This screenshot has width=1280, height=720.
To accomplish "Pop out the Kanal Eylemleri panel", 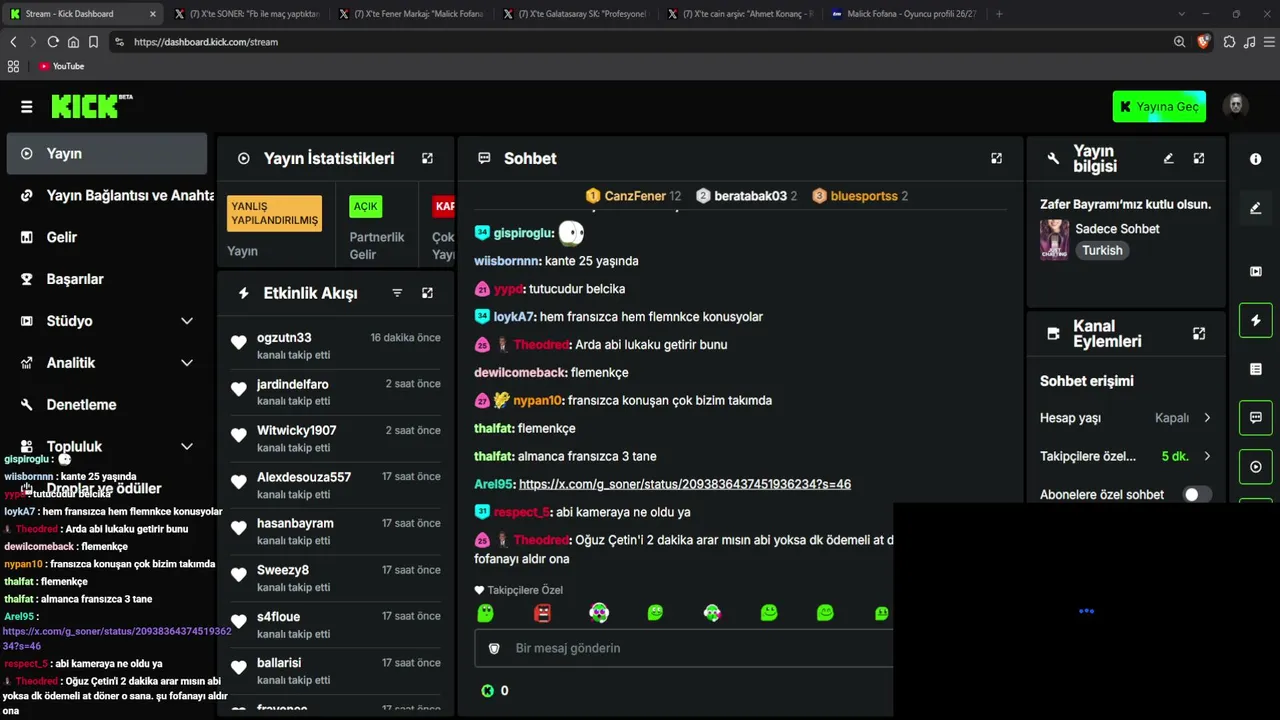I will pyautogui.click(x=1199, y=333).
